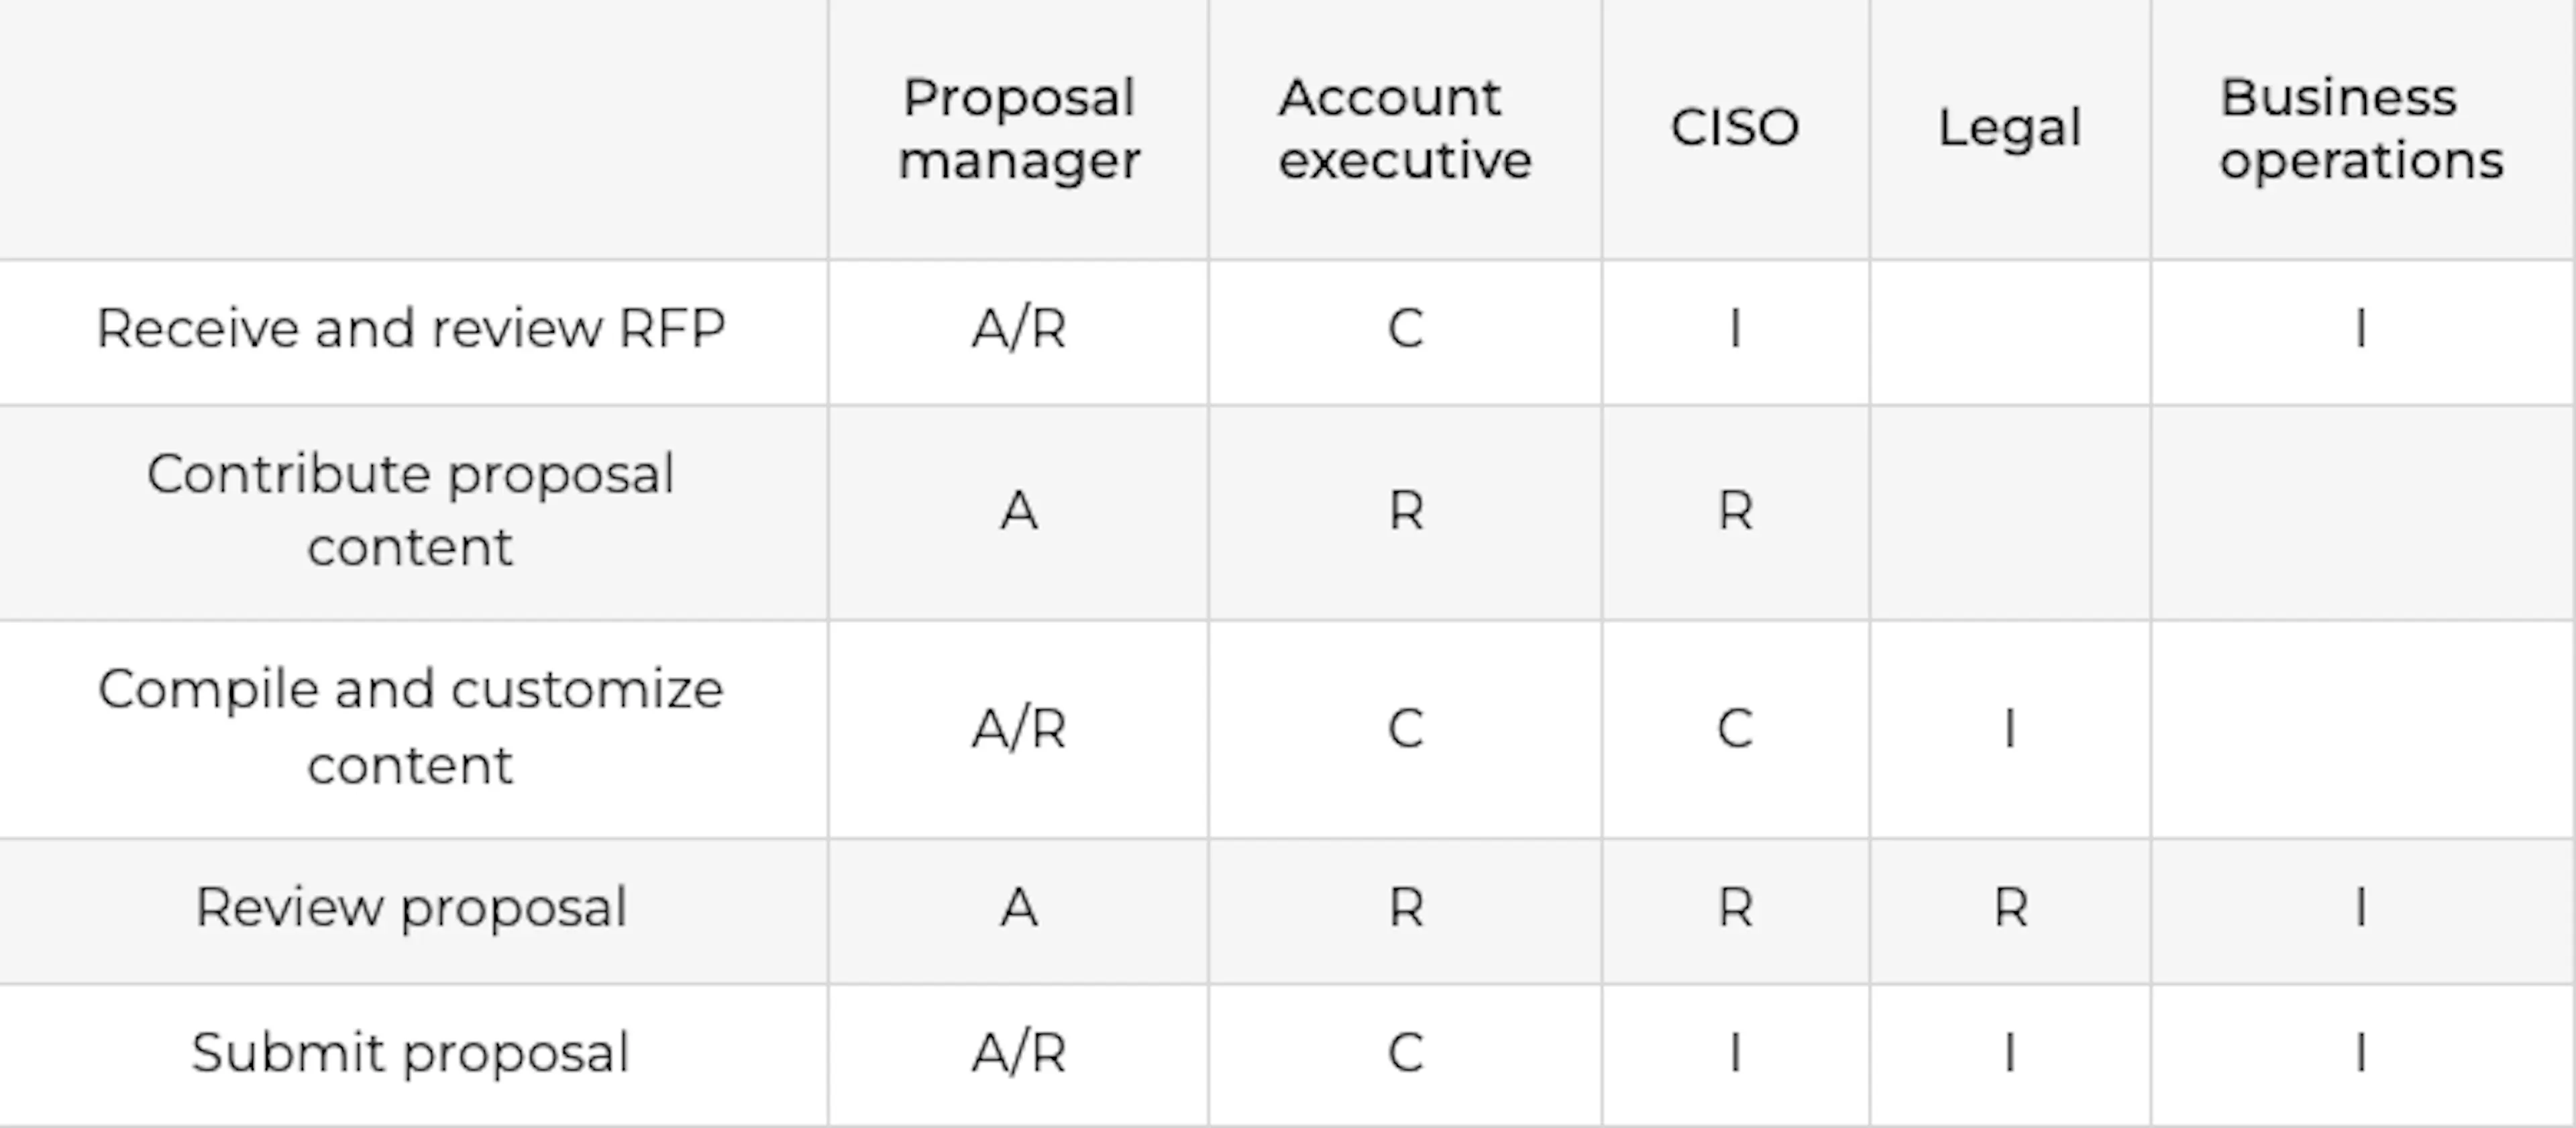
Task: Select the Contribute proposal content row label
Action: (x=411, y=510)
